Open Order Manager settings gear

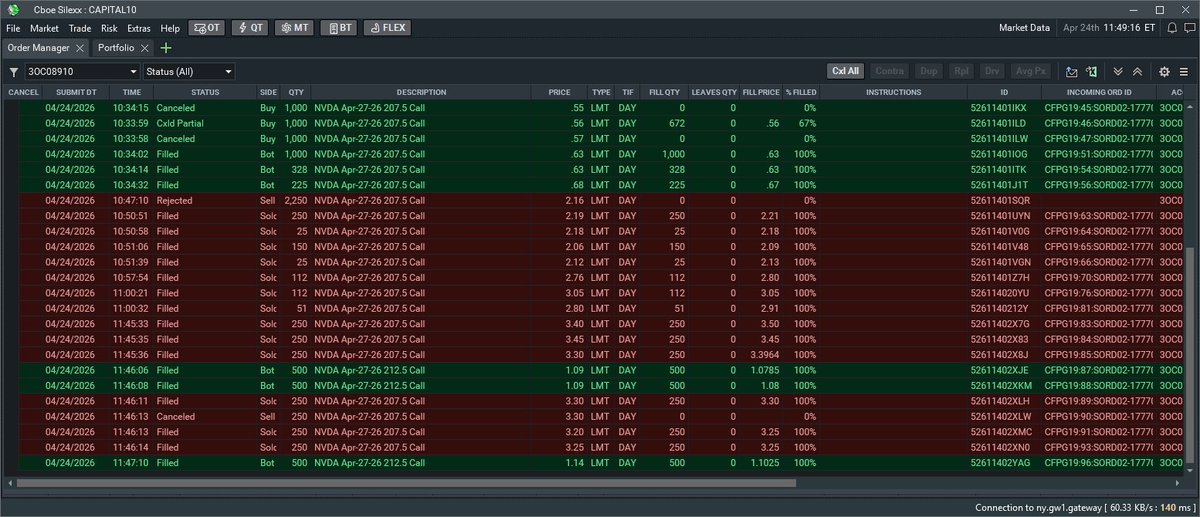(x=1164, y=72)
